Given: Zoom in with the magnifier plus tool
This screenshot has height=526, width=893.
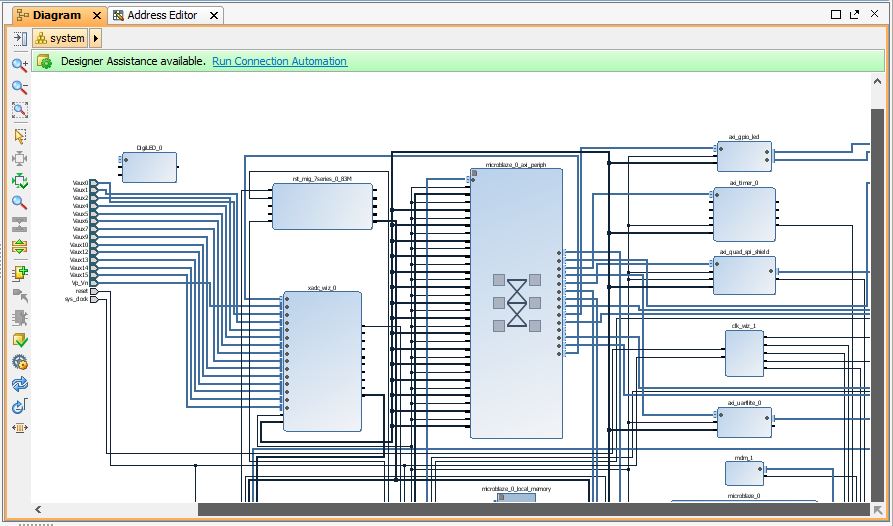Looking at the screenshot, I should pos(20,65).
